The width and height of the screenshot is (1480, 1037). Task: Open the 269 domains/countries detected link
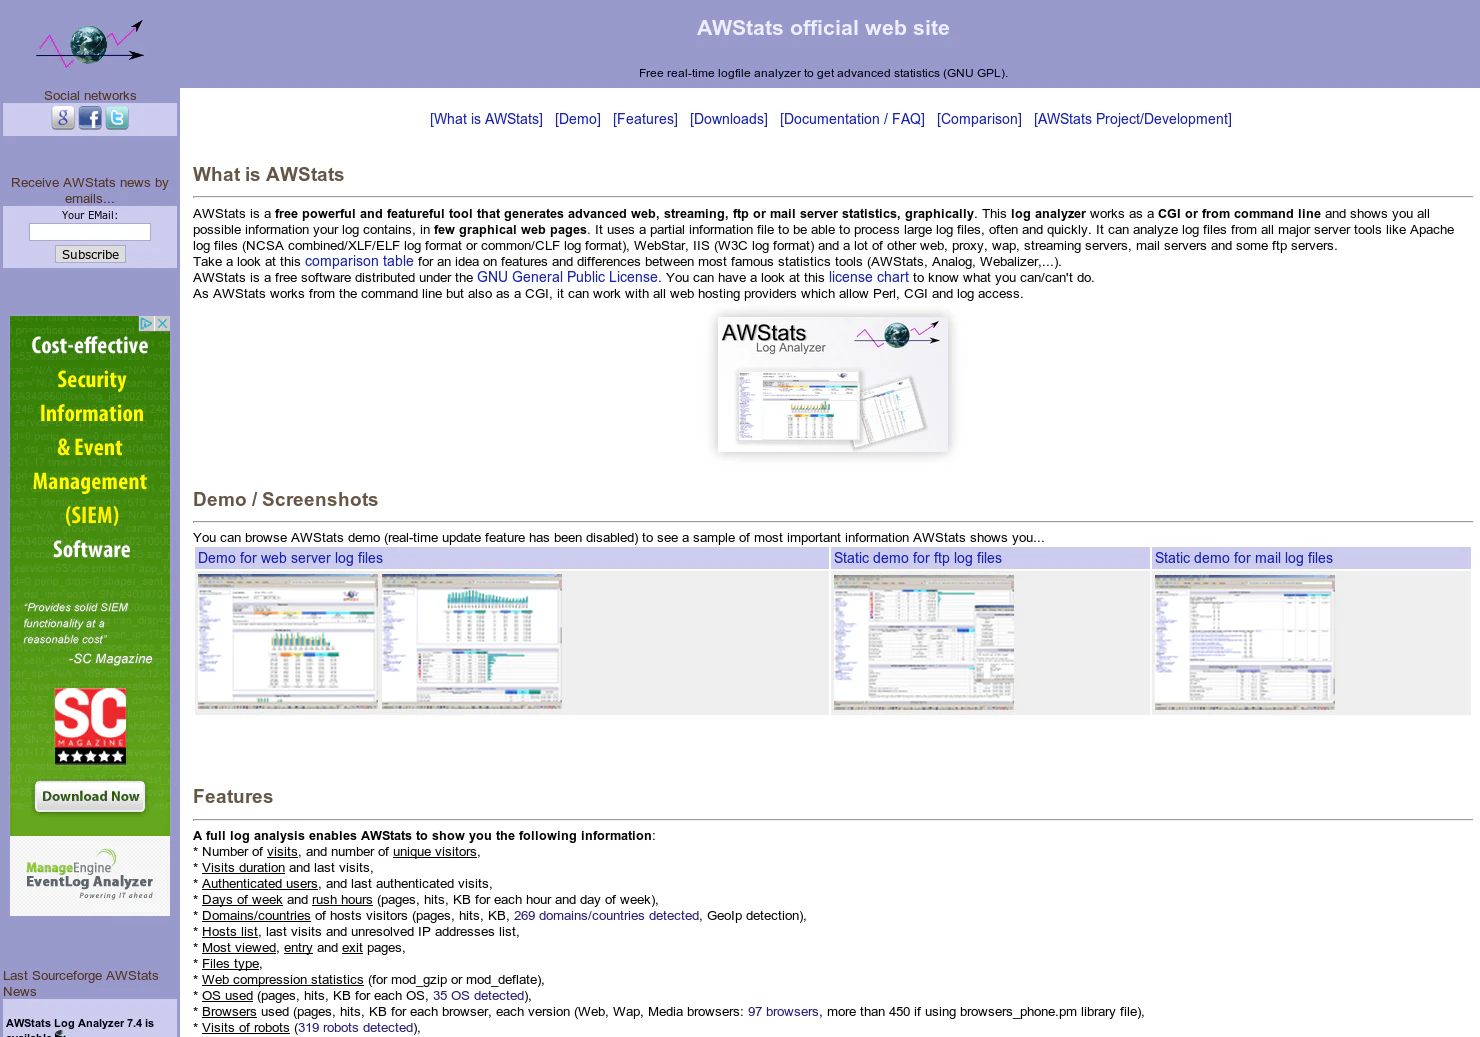[x=606, y=916]
